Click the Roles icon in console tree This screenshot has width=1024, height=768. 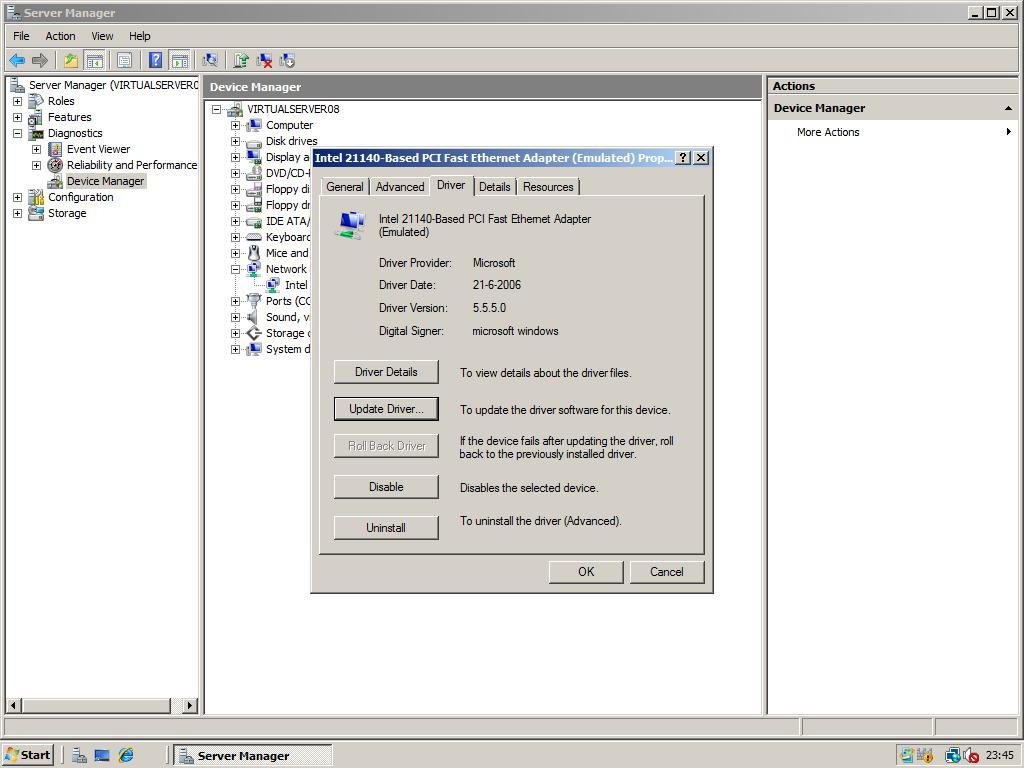[x=36, y=101]
